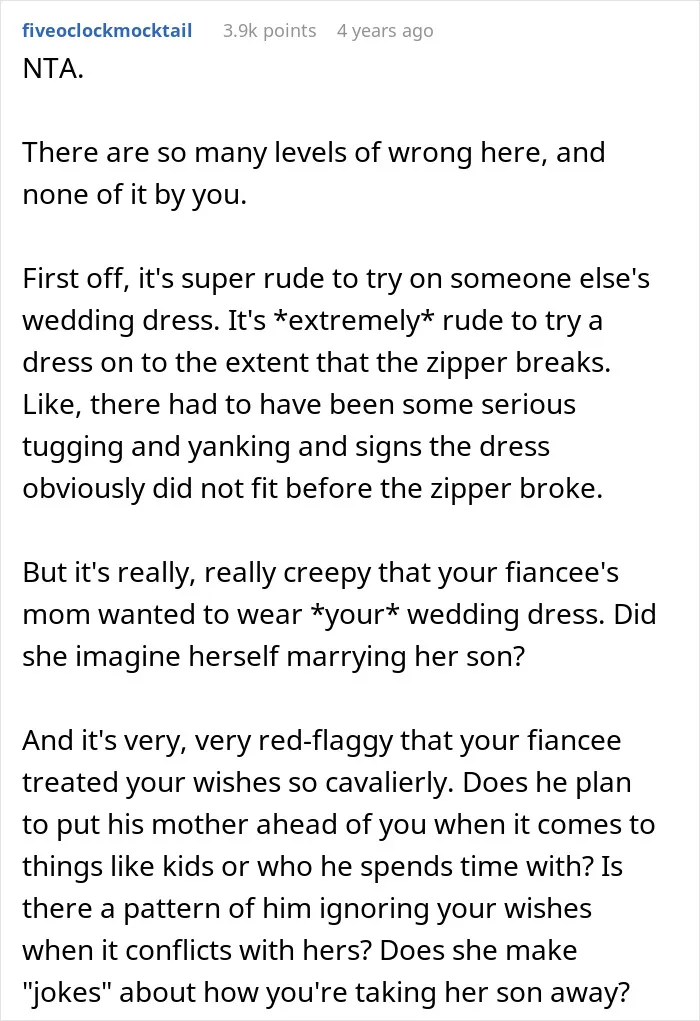Click the text 'none of it by you.'
700x1021 pixels.
coord(135,195)
